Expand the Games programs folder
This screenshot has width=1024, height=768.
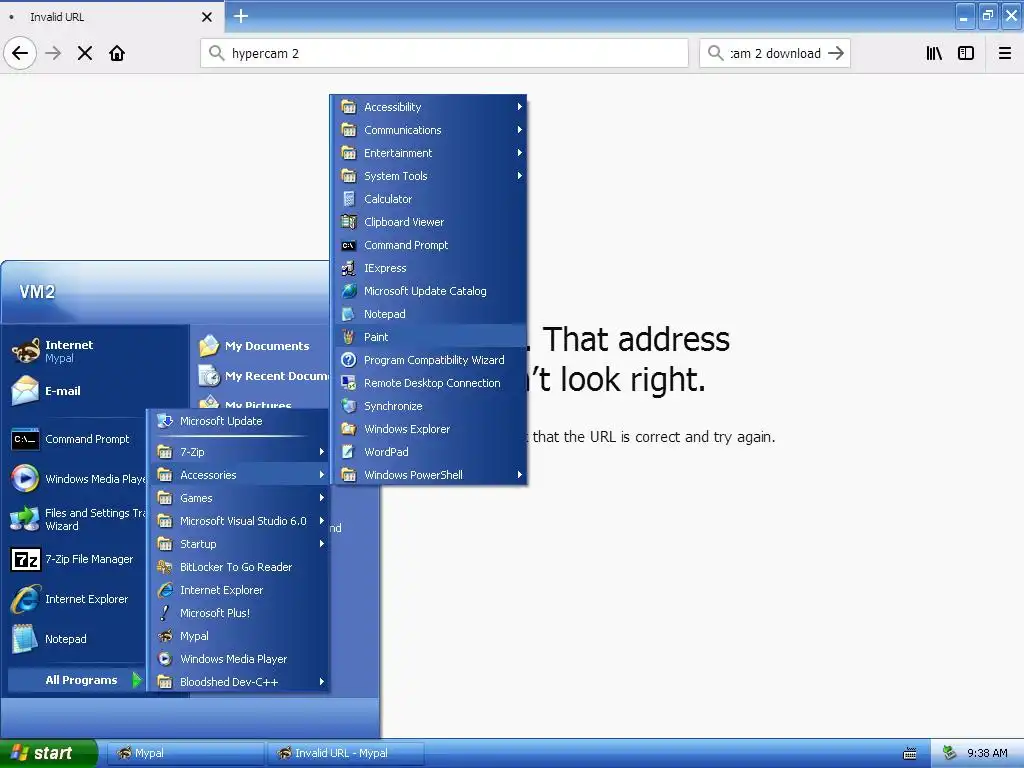[239, 498]
